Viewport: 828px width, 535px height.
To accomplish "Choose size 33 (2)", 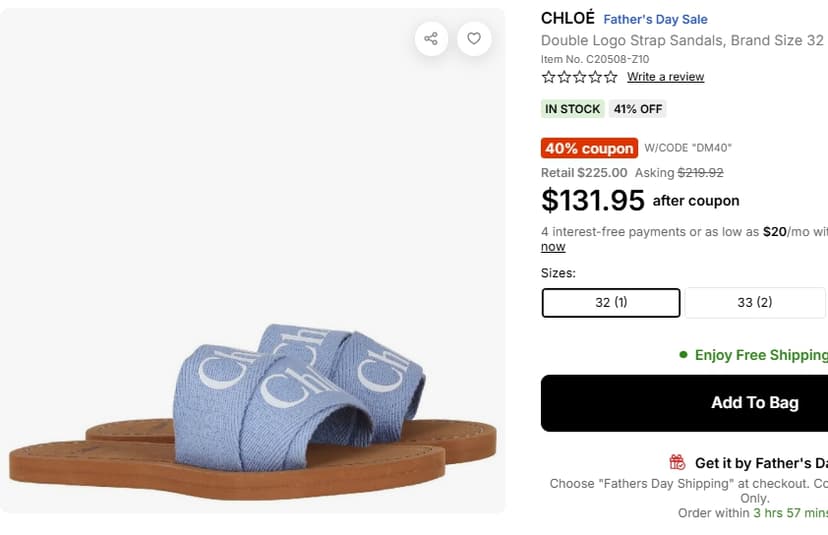I will pos(755,303).
